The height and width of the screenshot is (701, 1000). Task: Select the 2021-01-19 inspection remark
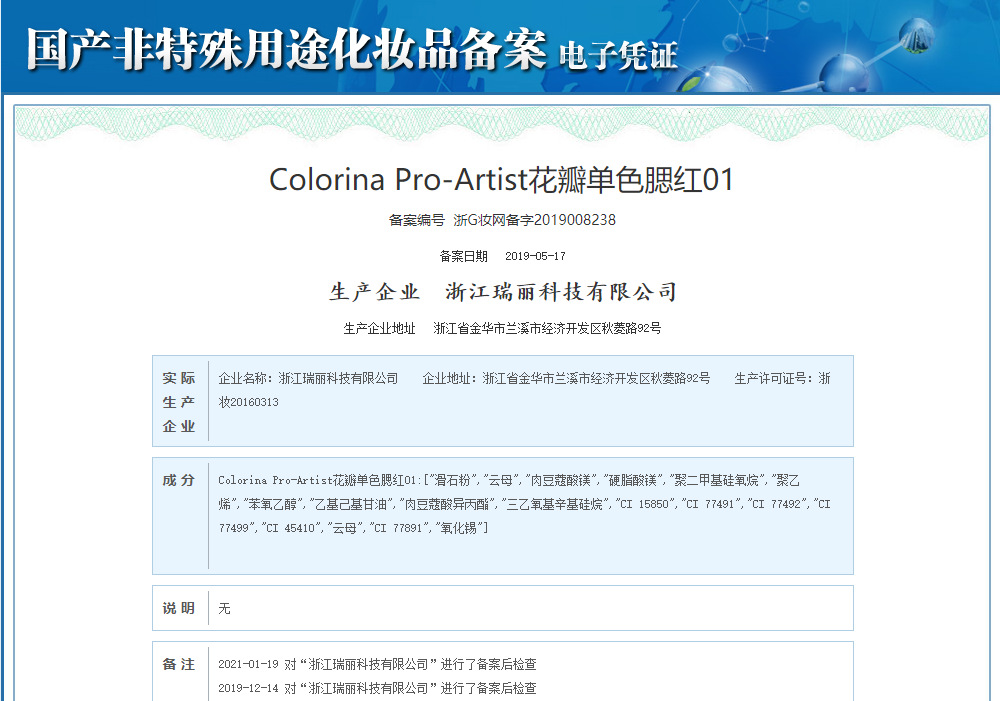click(x=377, y=665)
